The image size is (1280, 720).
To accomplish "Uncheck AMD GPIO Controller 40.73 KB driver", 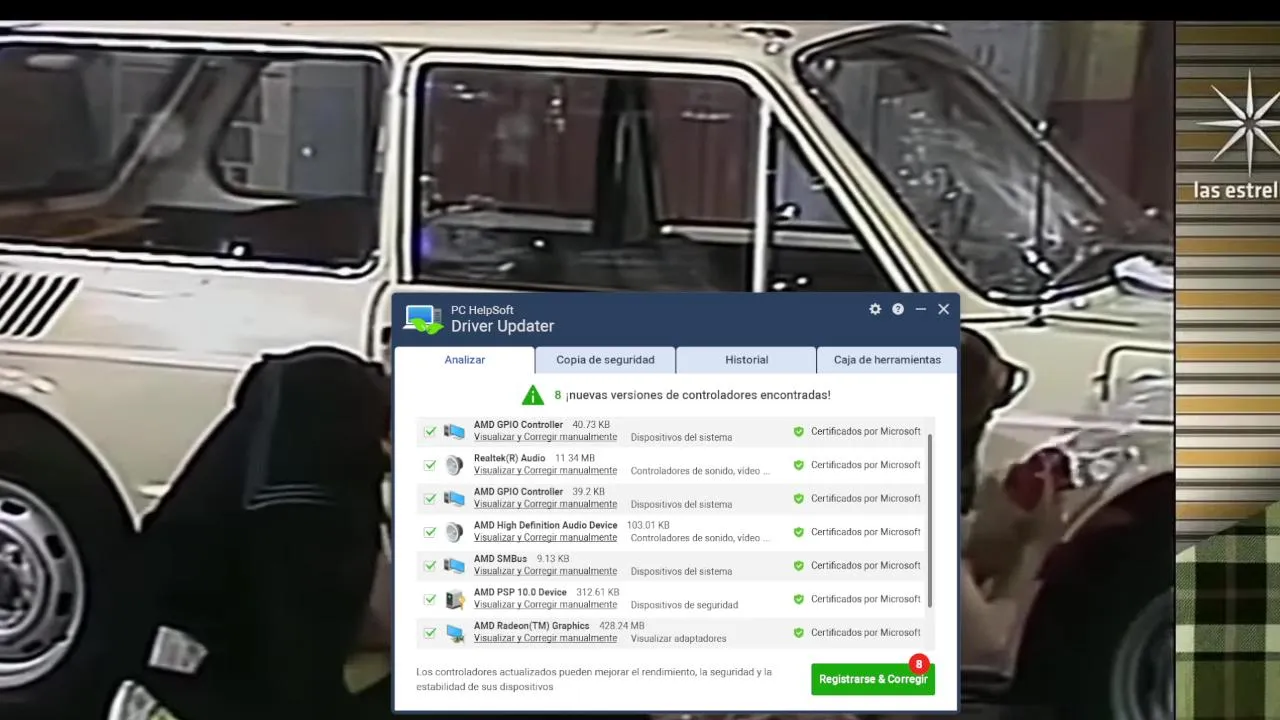I will tap(430, 432).
